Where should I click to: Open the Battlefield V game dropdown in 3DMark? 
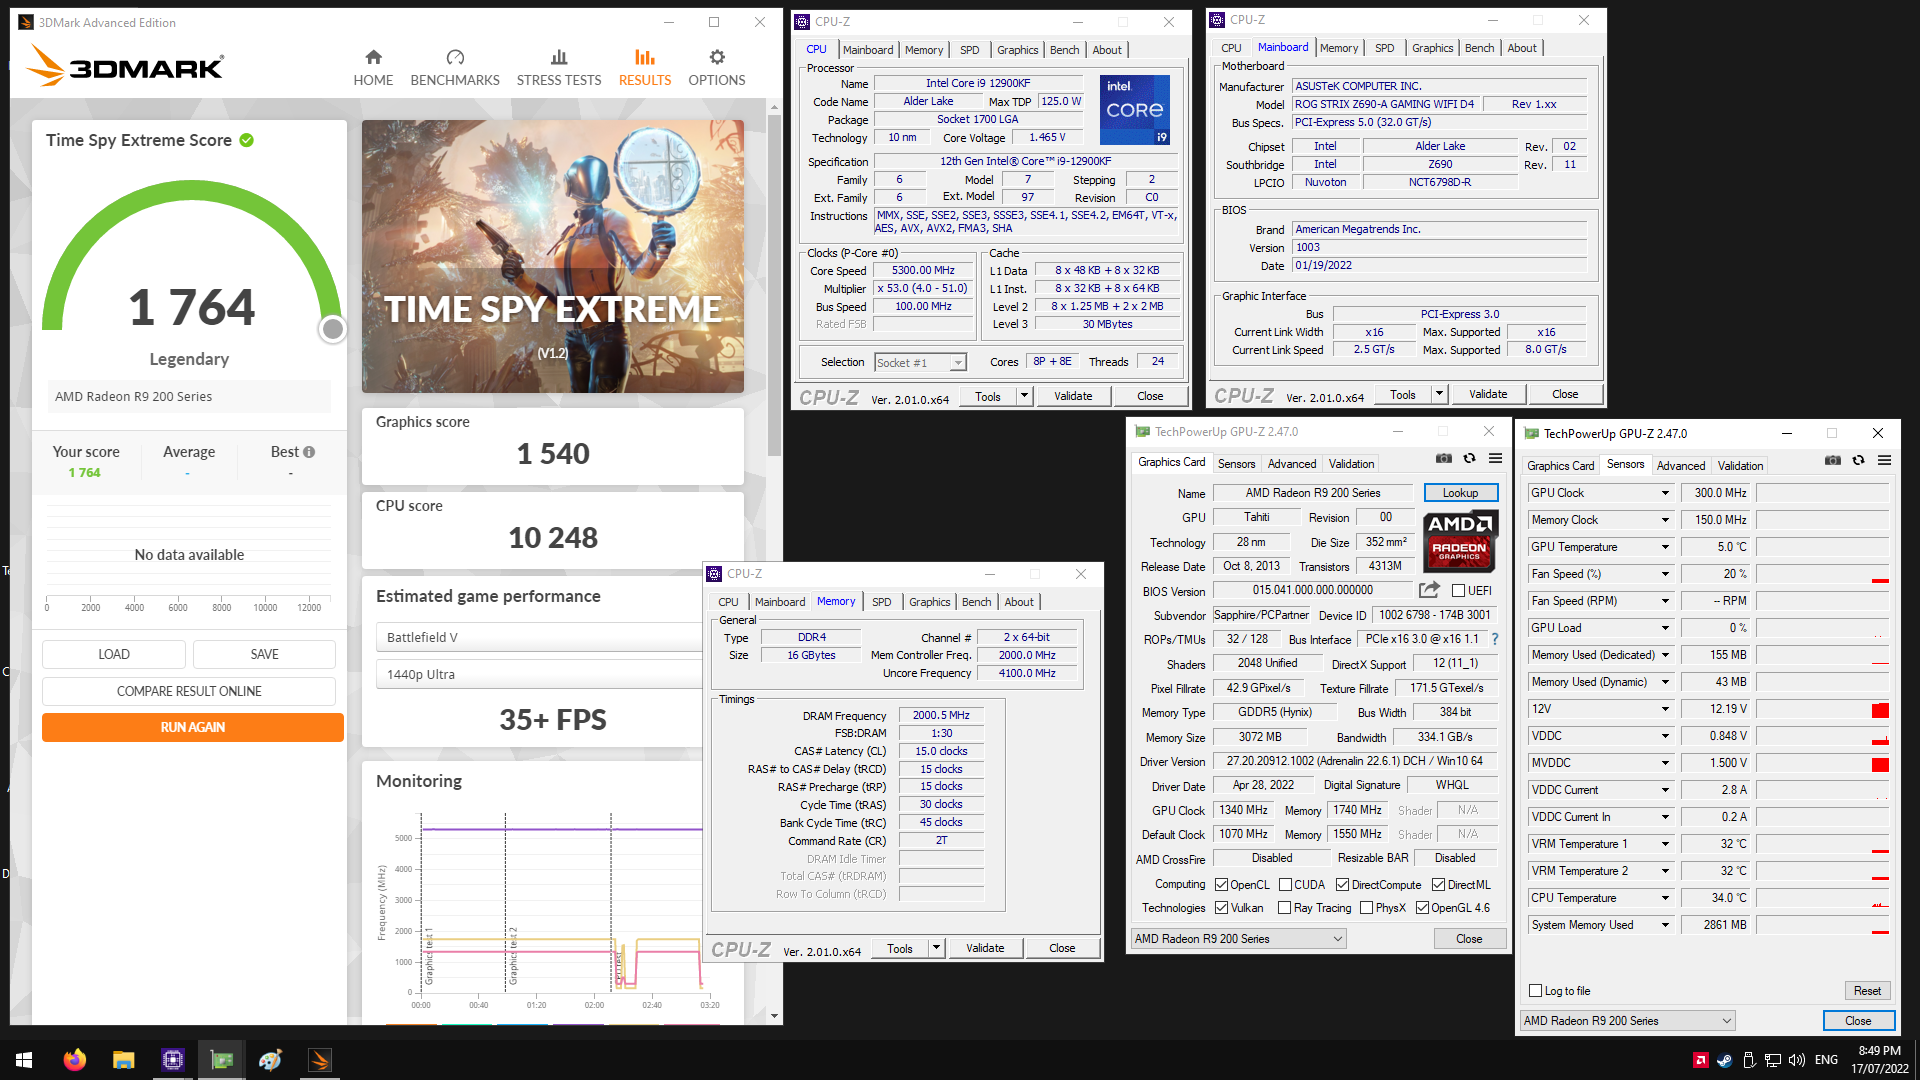click(x=540, y=637)
